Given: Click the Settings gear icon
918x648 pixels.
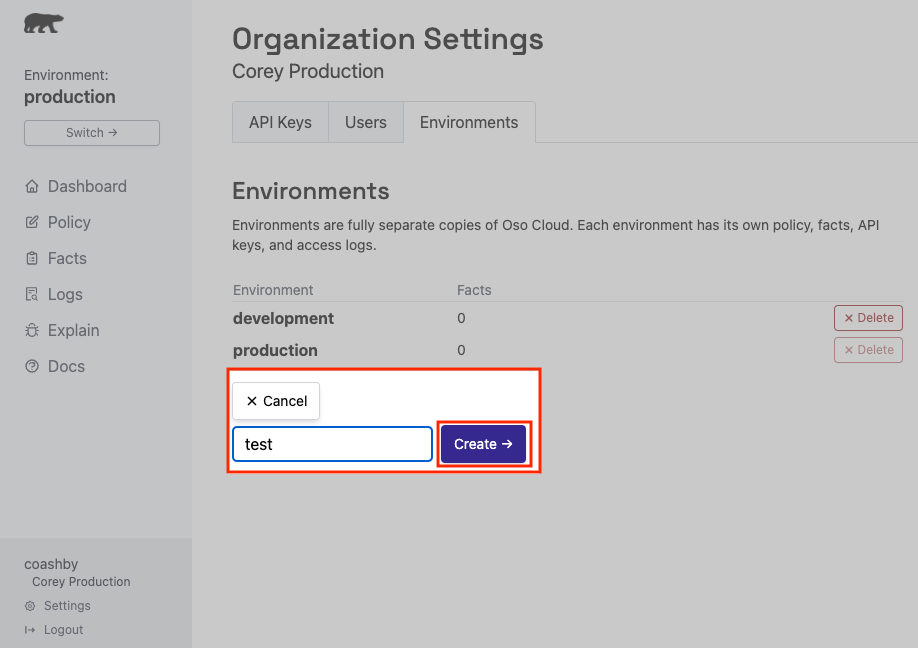Looking at the screenshot, I should (x=30, y=606).
